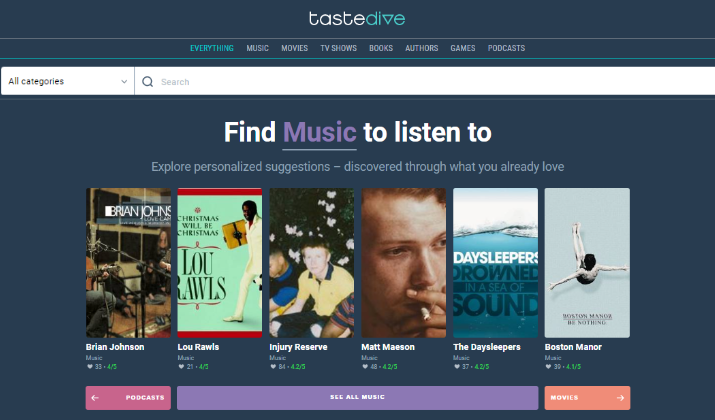Open the Podcasts tab in navigation
The image size is (715, 420).
click(506, 48)
